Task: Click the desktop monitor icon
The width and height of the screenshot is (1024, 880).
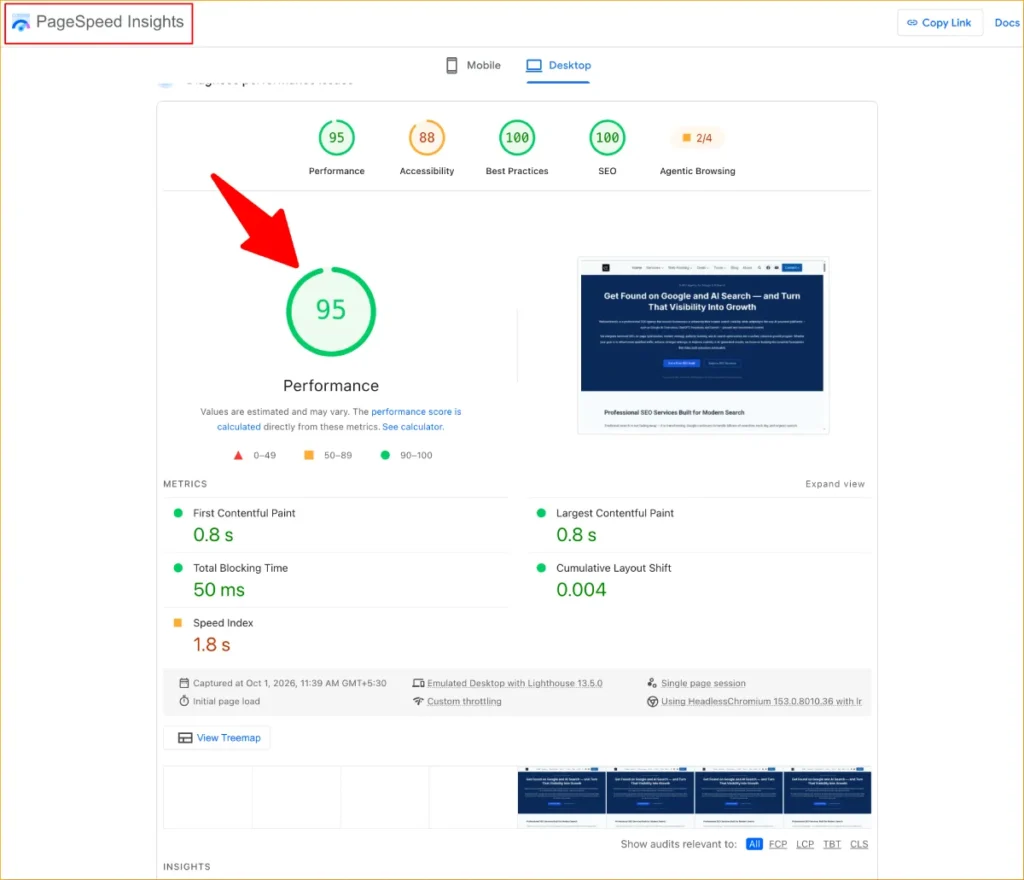Action: coord(534,65)
